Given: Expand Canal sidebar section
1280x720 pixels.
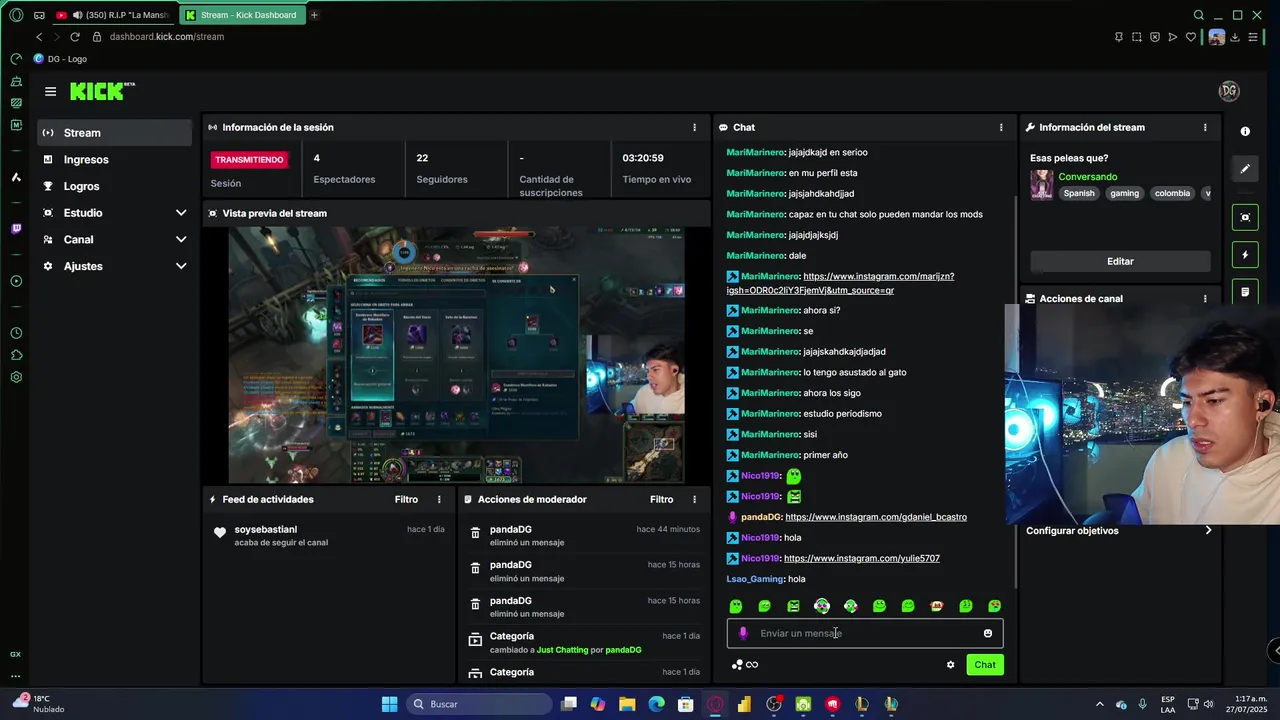Looking at the screenshot, I should pyautogui.click(x=181, y=239).
